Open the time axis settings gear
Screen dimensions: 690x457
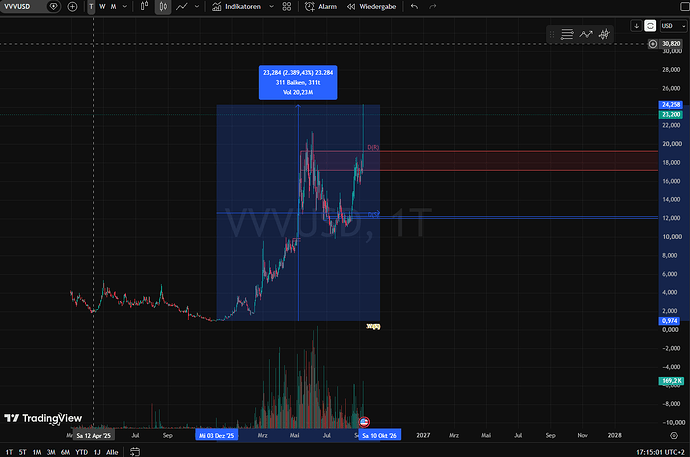pos(674,435)
